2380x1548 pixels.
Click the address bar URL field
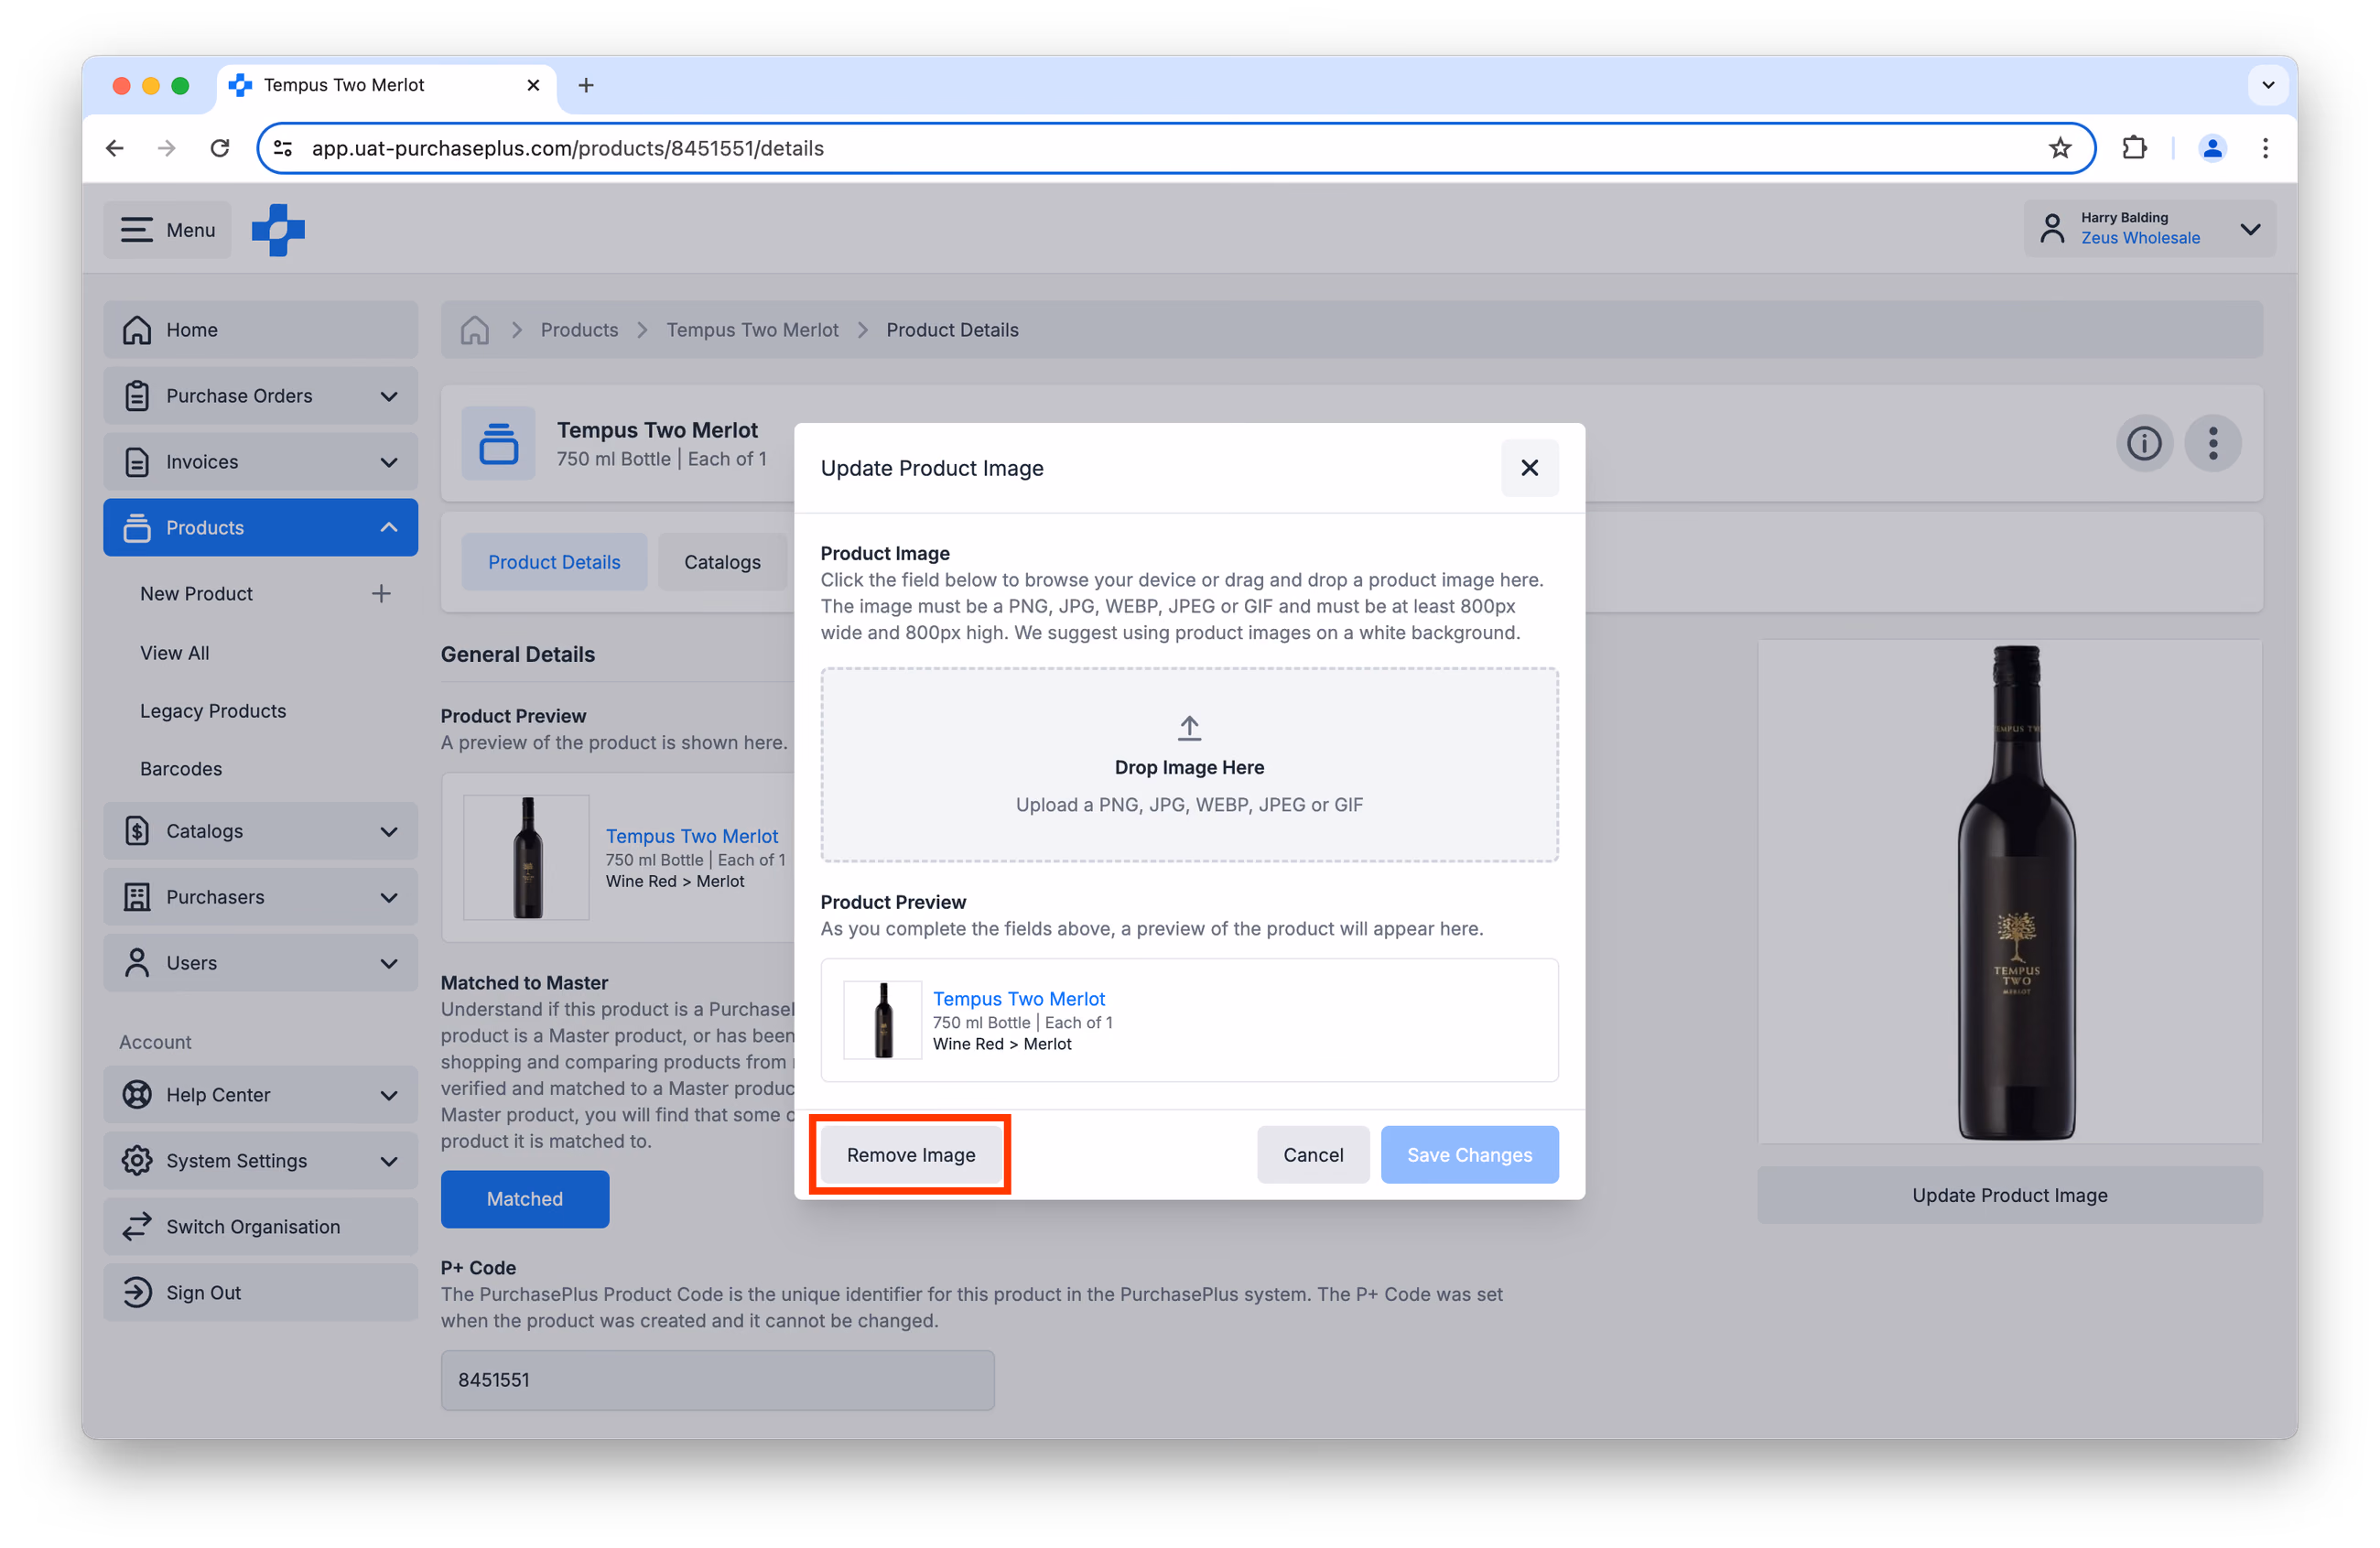coord(1176,148)
